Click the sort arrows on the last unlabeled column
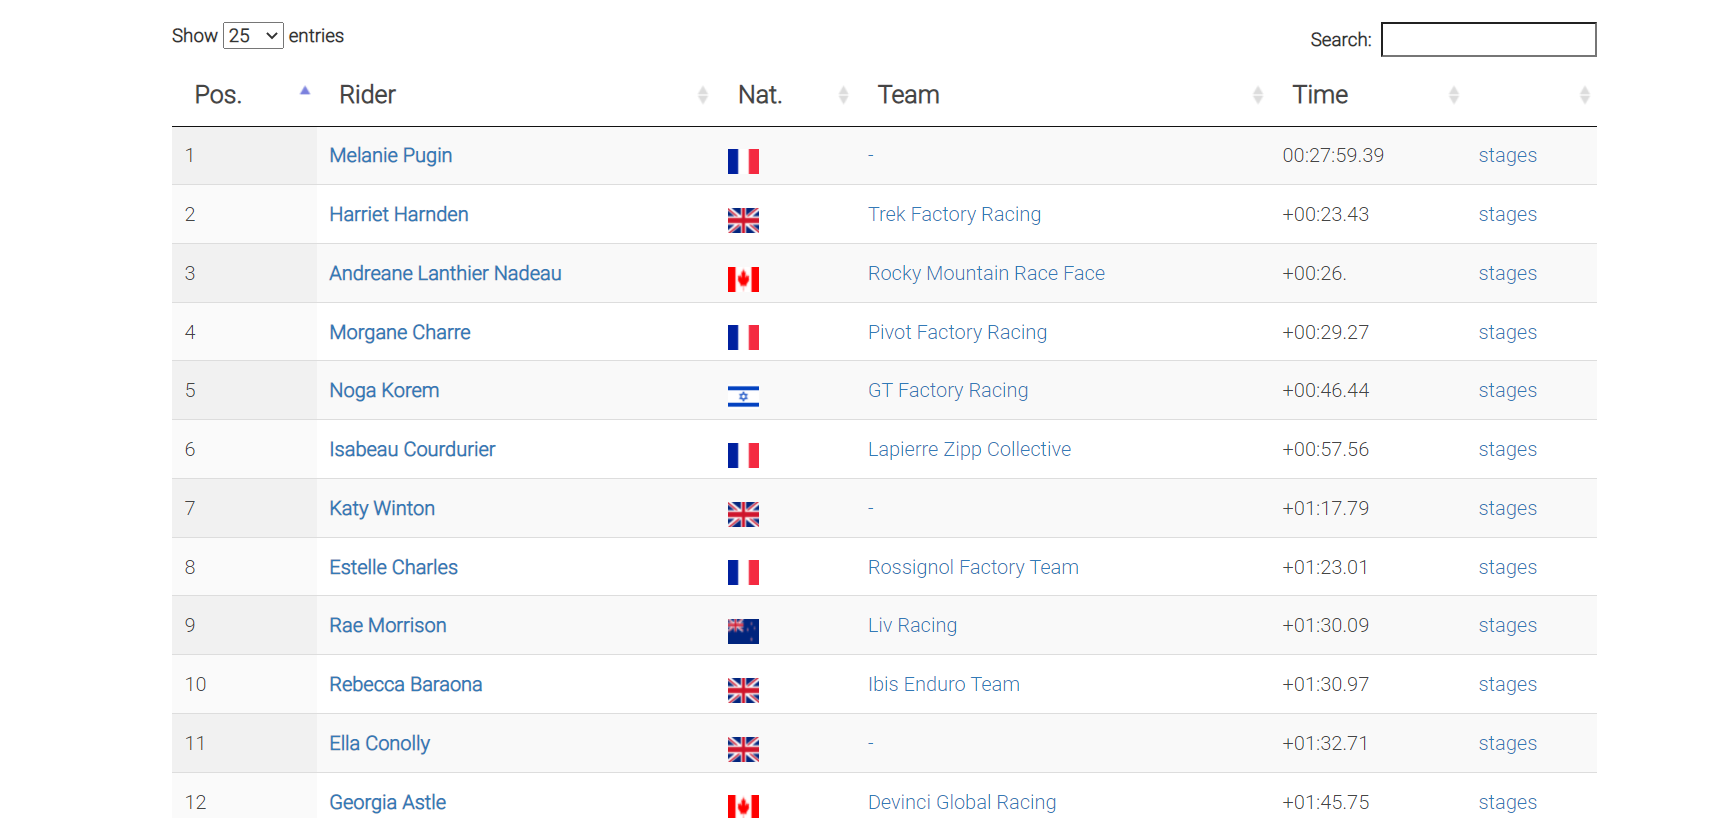 [x=1584, y=95]
